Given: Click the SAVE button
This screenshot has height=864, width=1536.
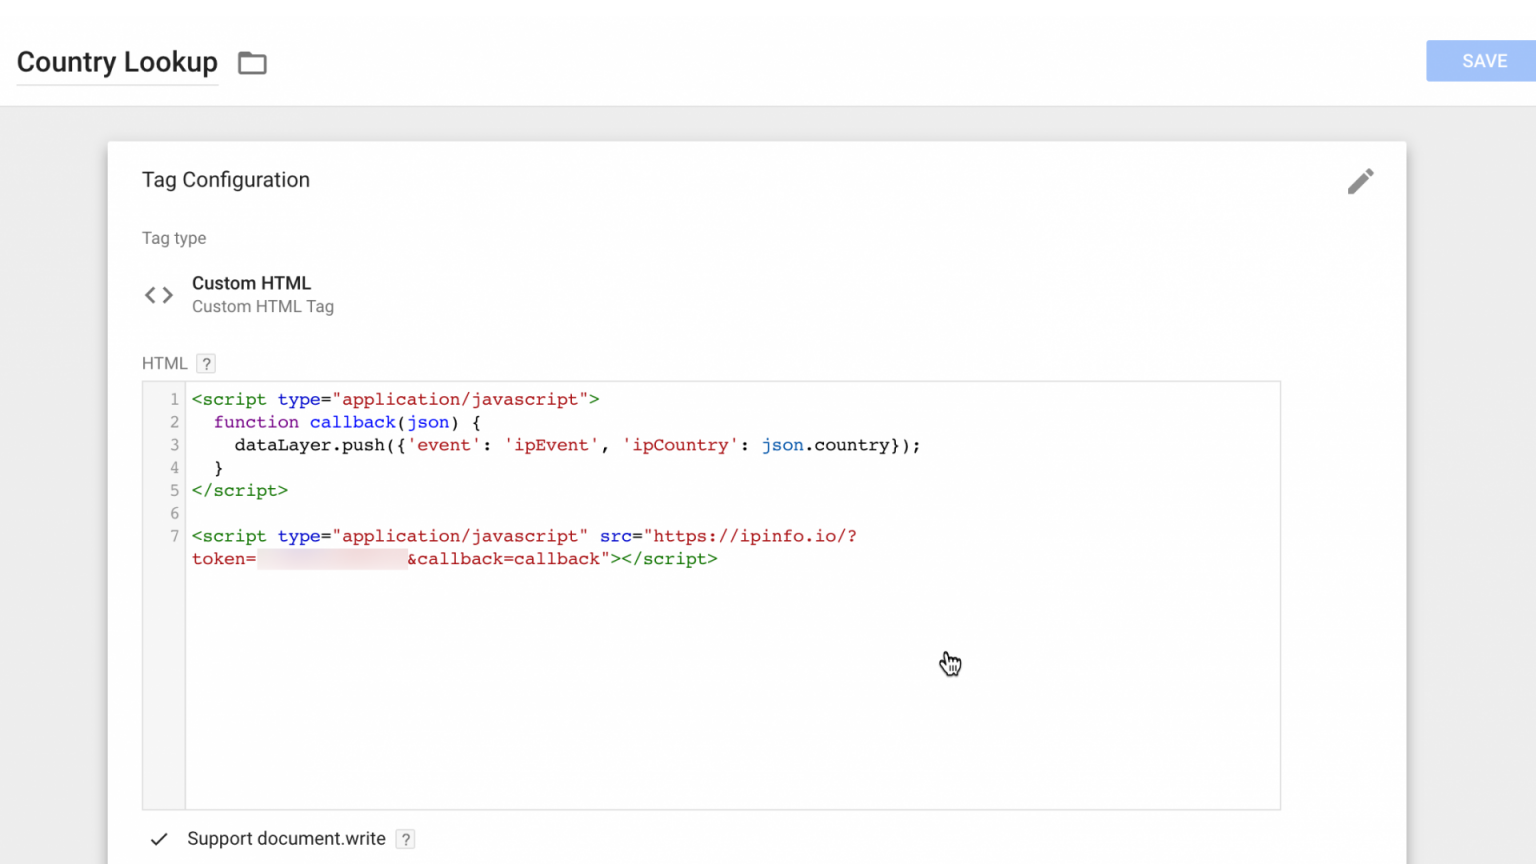Looking at the screenshot, I should point(1484,61).
